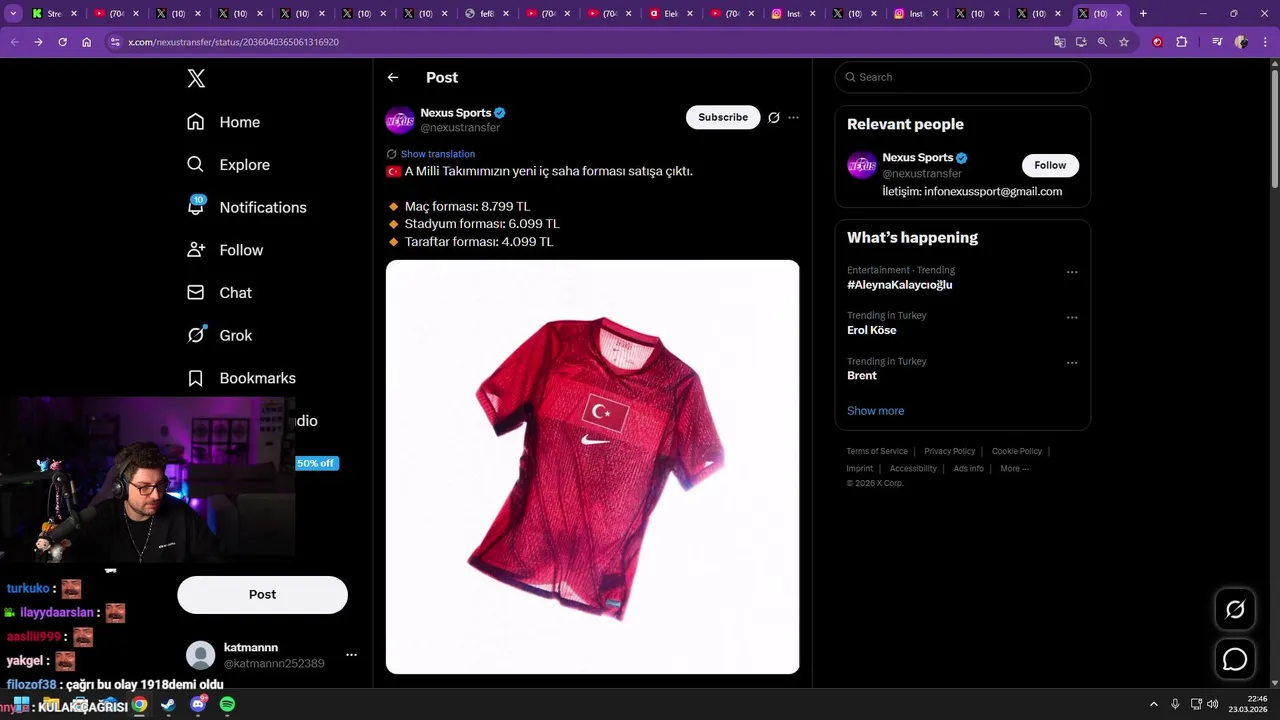
Task: Click Show more under What's happening
Action: [875, 411]
